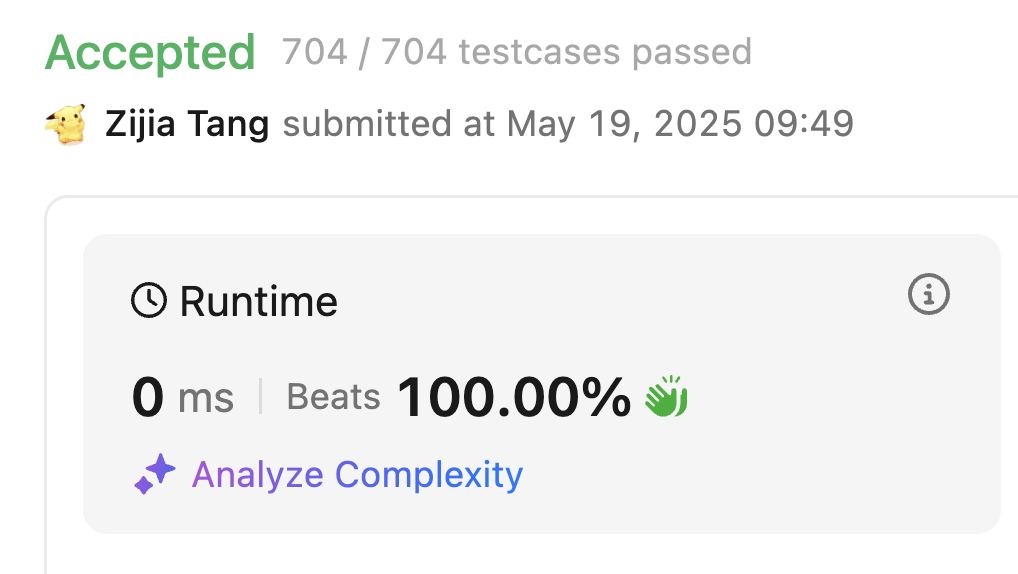Click the purple sparkle icon by Analyze Complexity

coord(155,474)
